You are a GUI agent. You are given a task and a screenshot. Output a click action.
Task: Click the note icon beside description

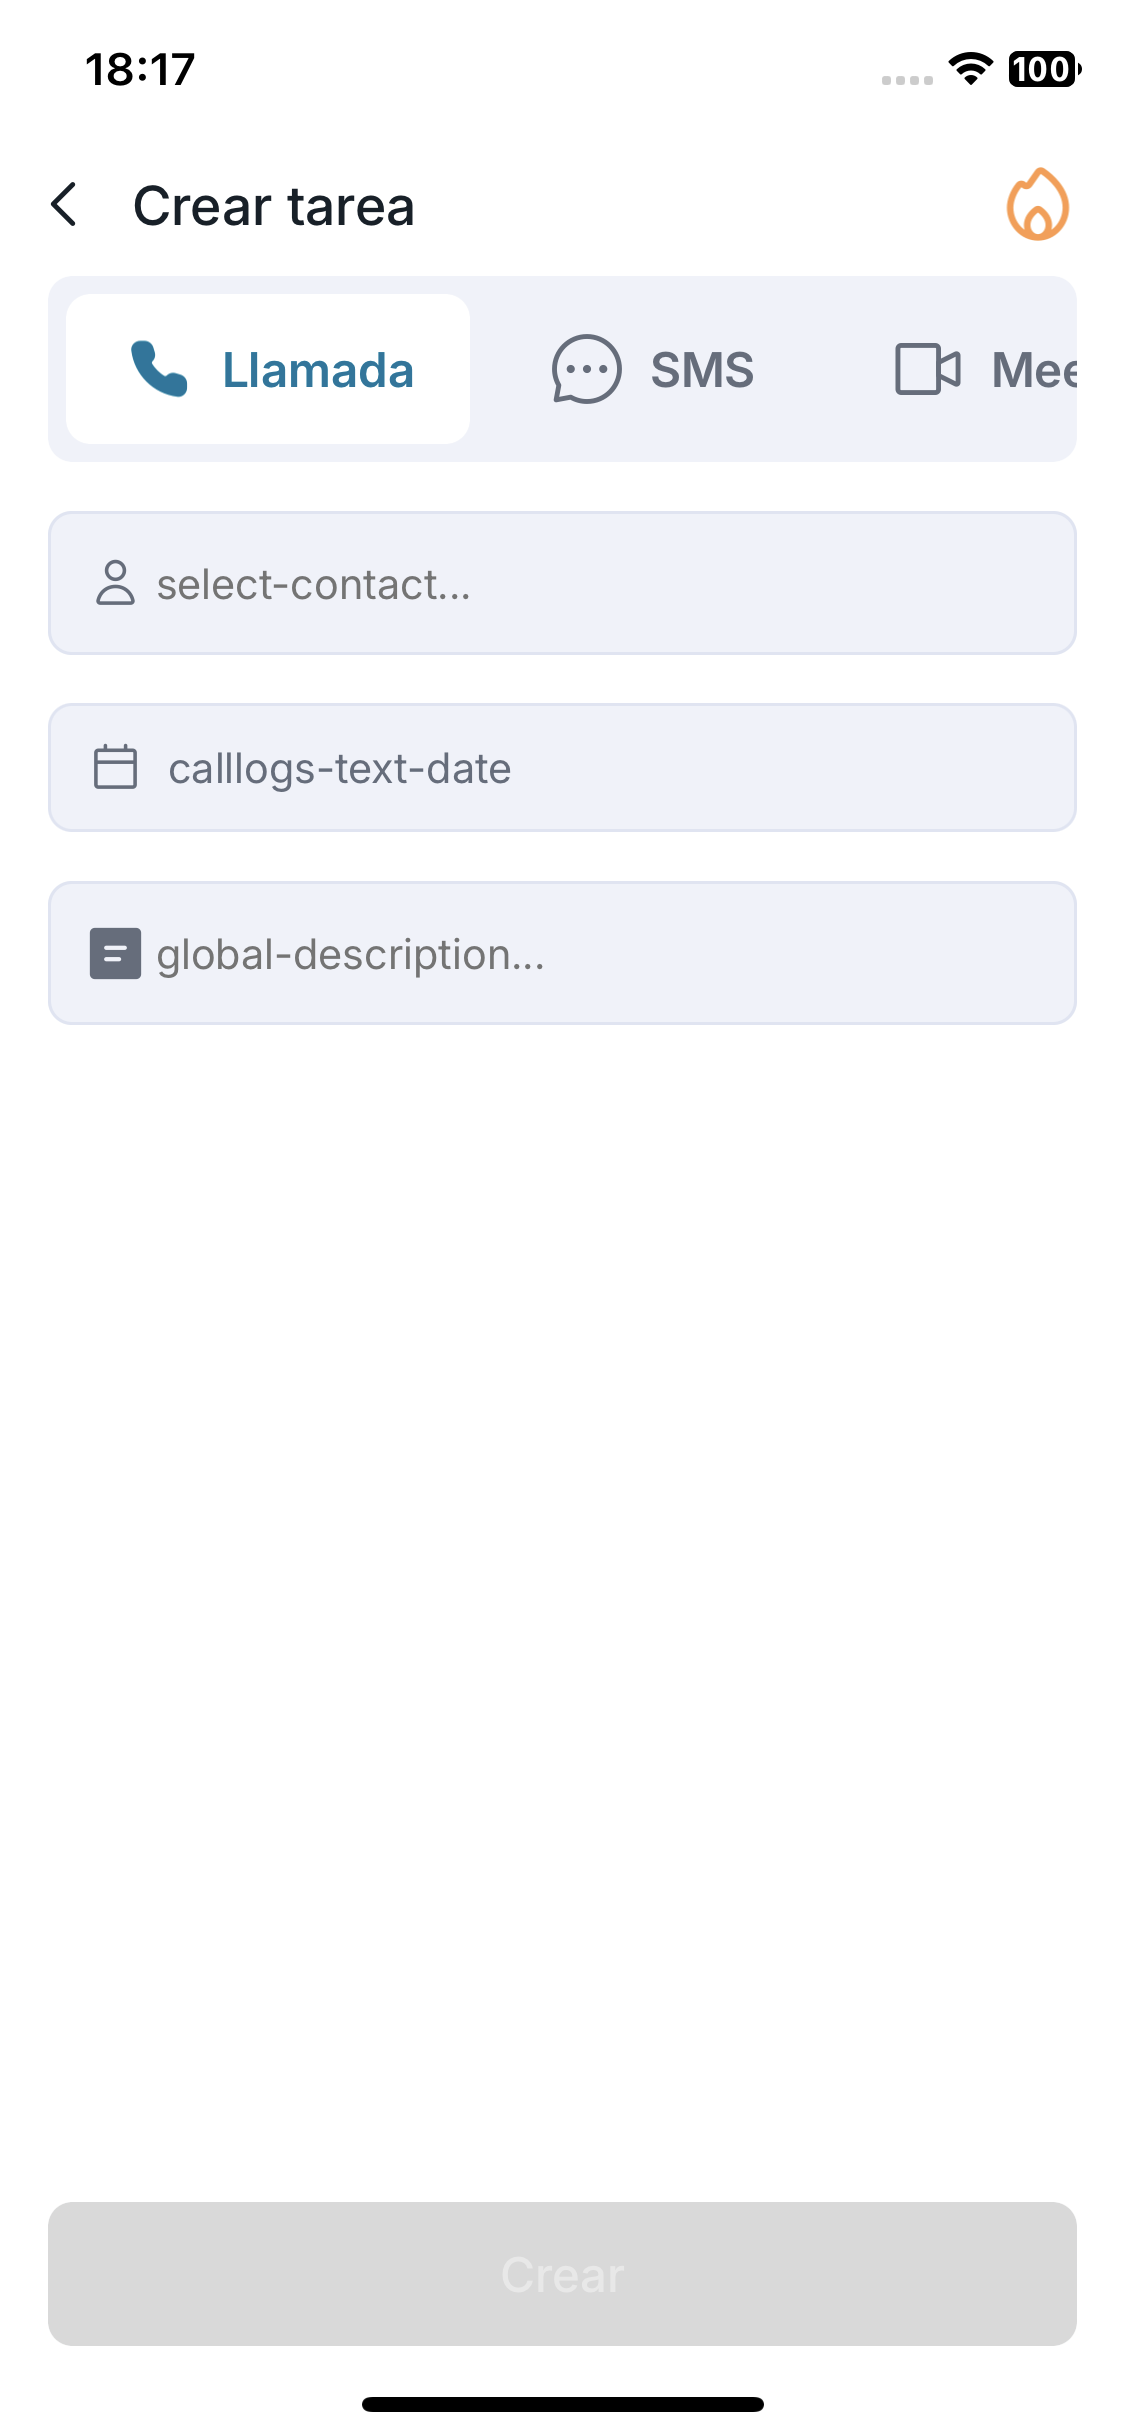point(115,953)
